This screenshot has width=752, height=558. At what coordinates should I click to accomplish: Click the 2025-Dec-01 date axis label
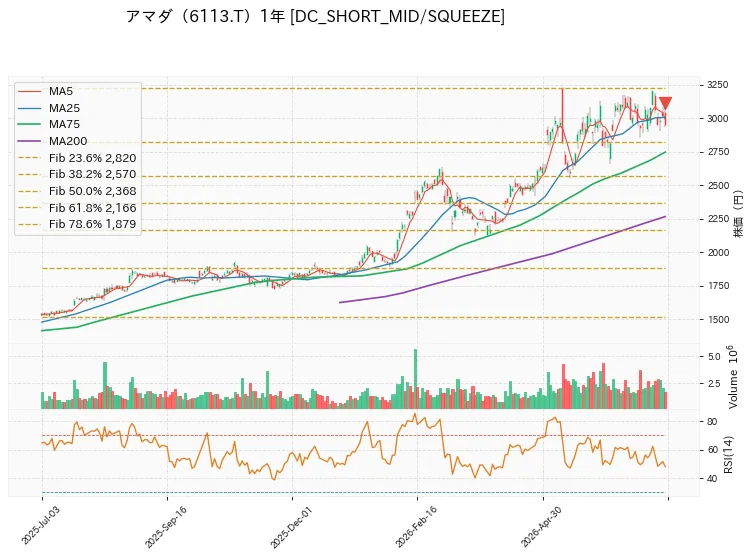tap(291, 527)
